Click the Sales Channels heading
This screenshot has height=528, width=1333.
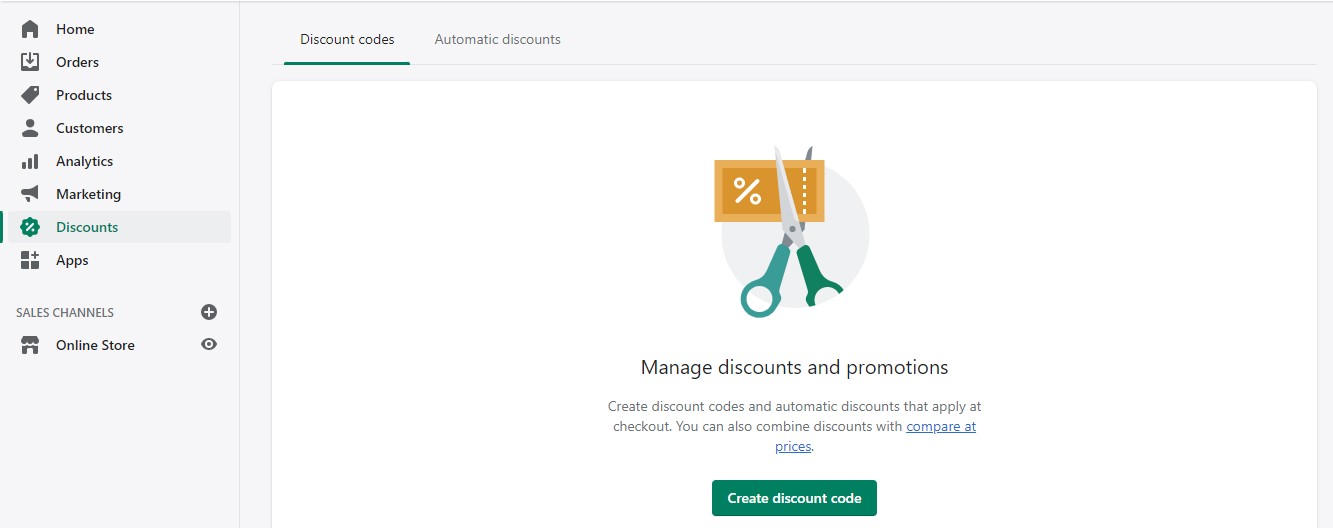(x=65, y=313)
